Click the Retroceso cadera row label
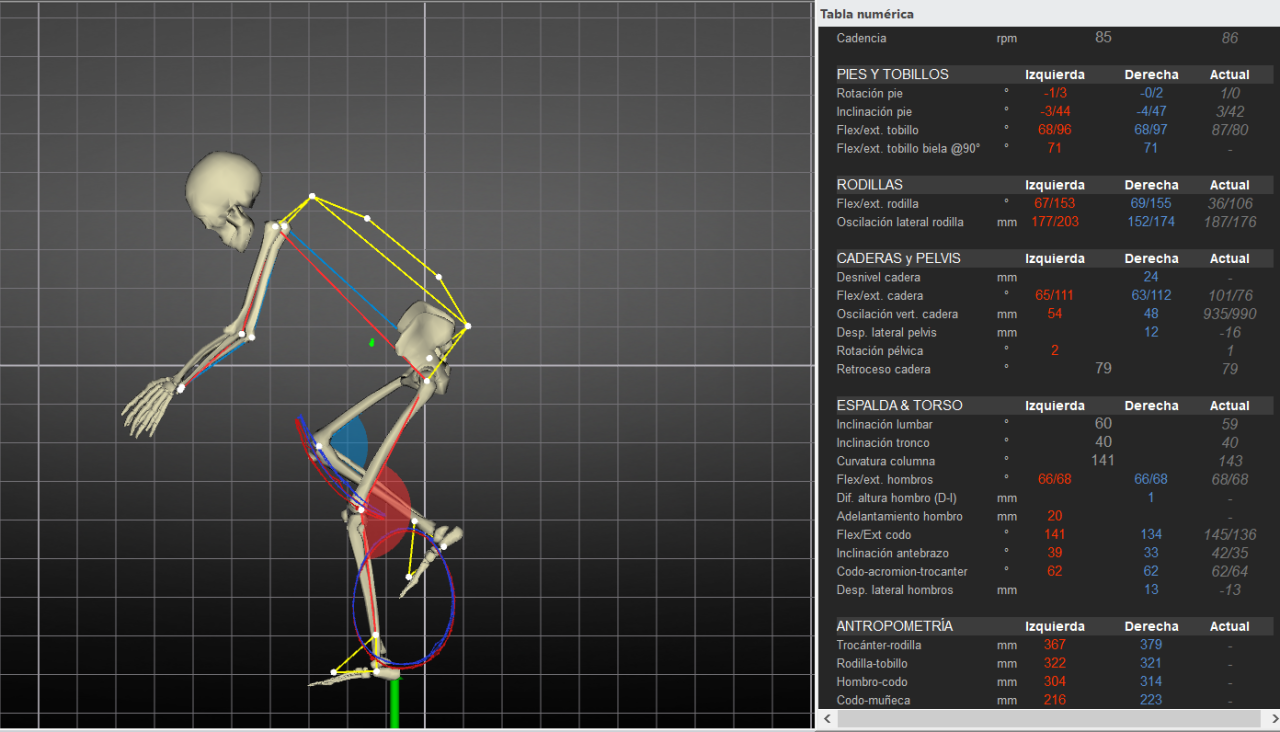The image size is (1280, 732). [883, 369]
